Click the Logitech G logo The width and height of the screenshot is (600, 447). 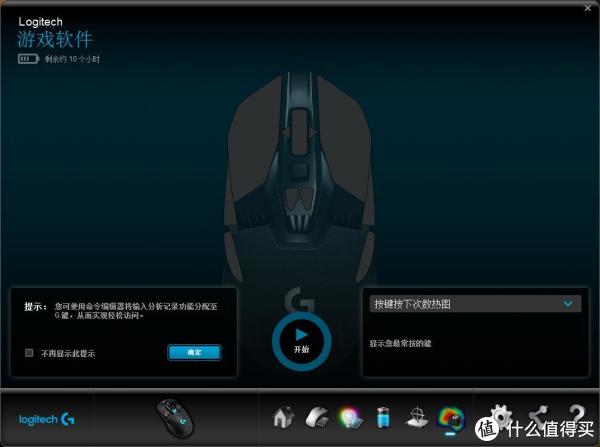tap(47, 419)
